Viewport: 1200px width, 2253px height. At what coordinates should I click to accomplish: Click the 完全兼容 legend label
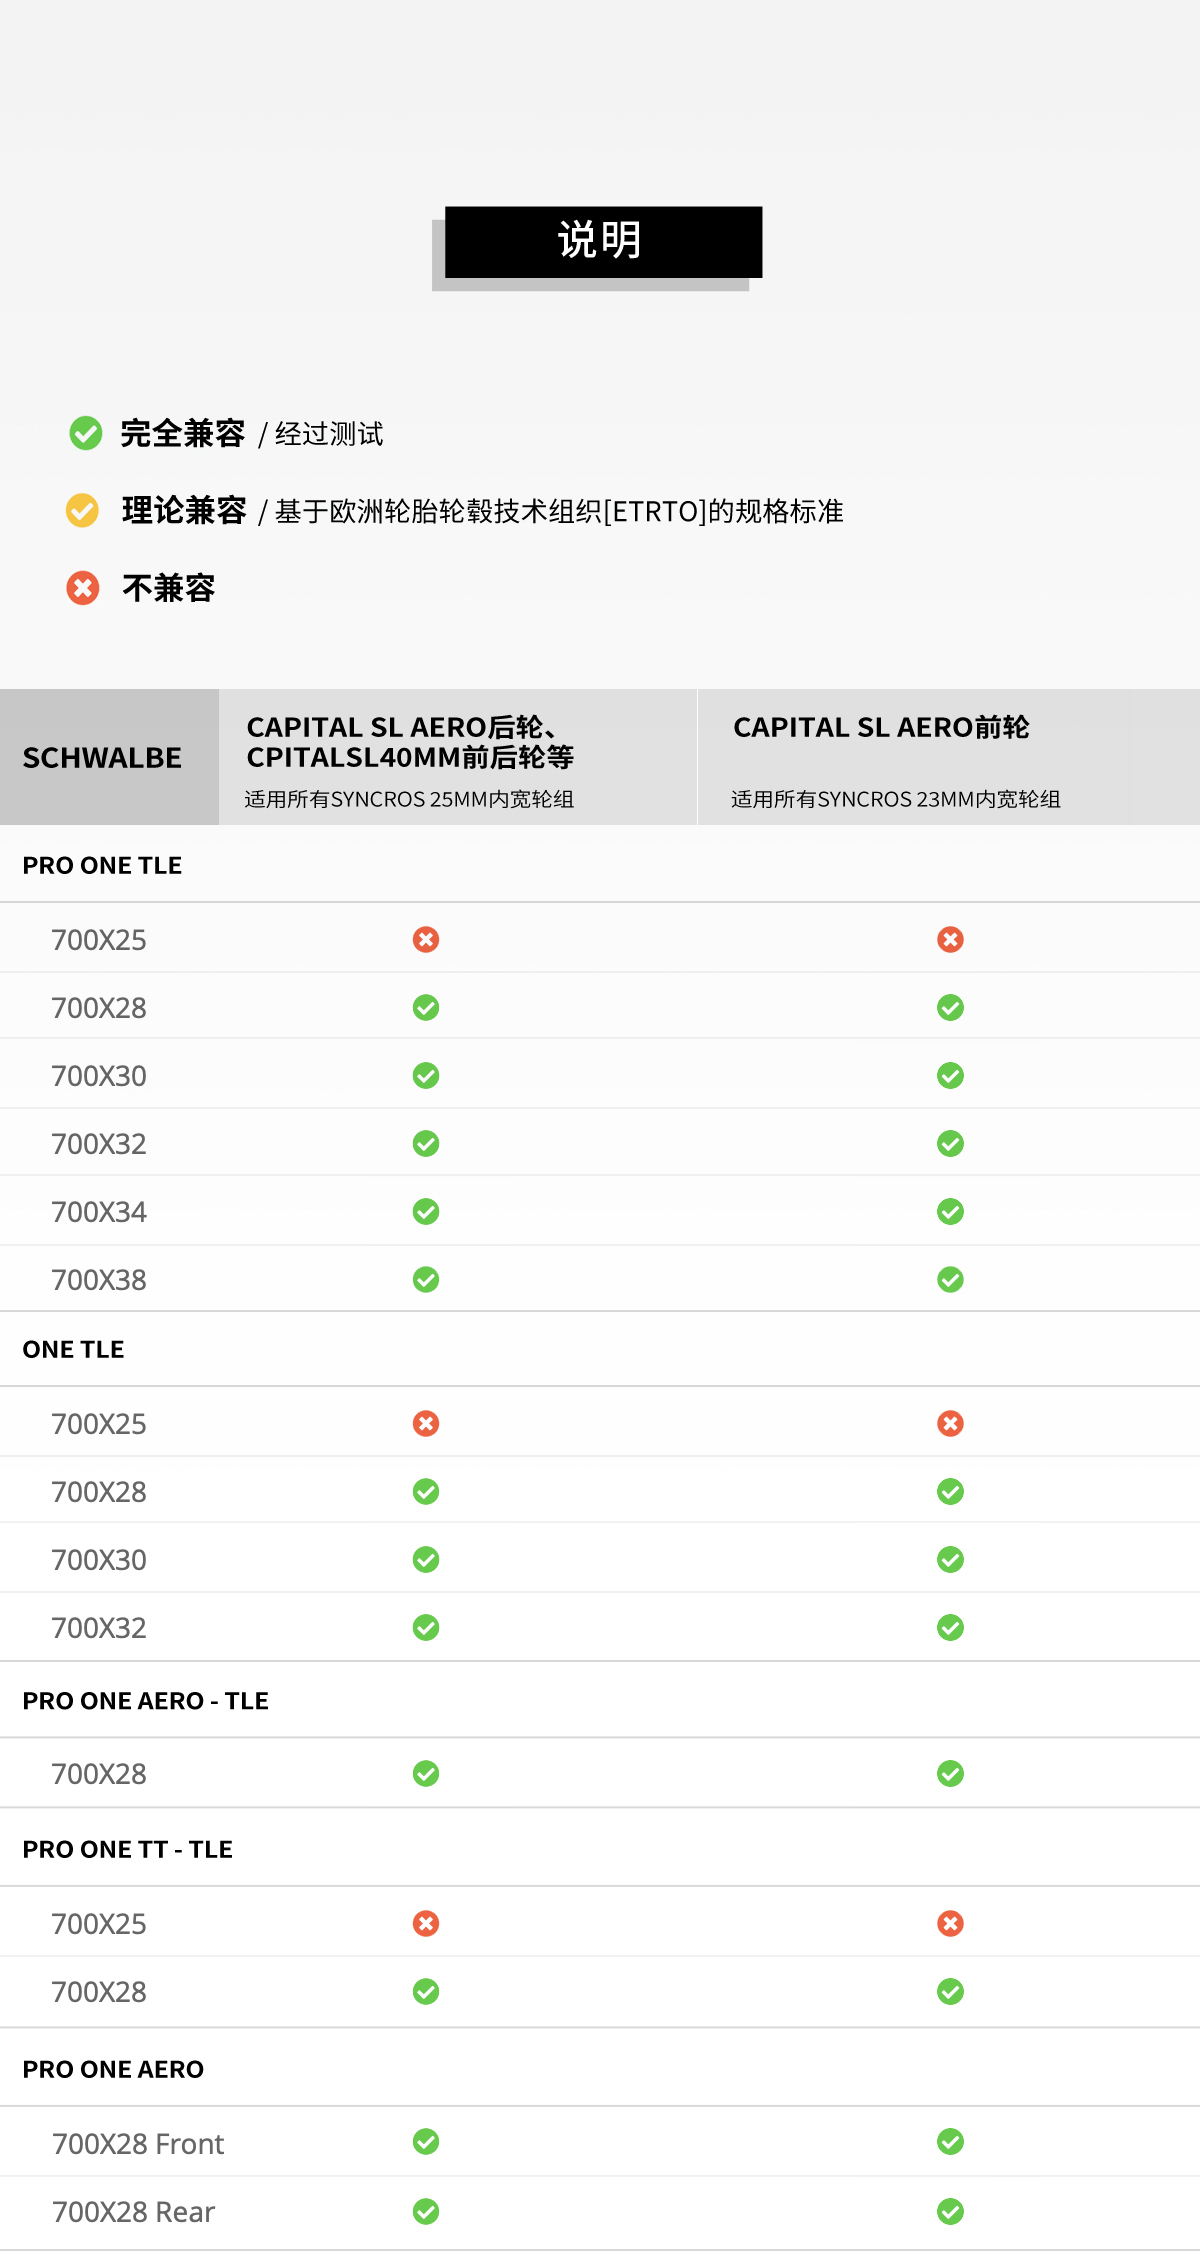(x=183, y=433)
